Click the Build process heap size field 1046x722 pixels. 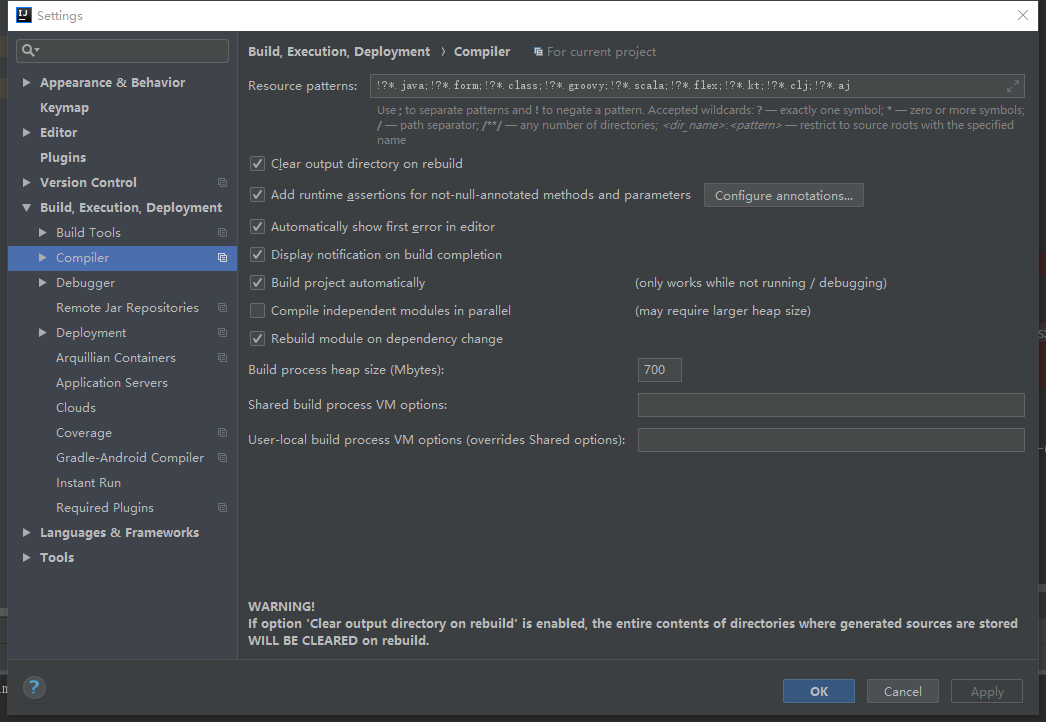pyautogui.click(x=659, y=370)
